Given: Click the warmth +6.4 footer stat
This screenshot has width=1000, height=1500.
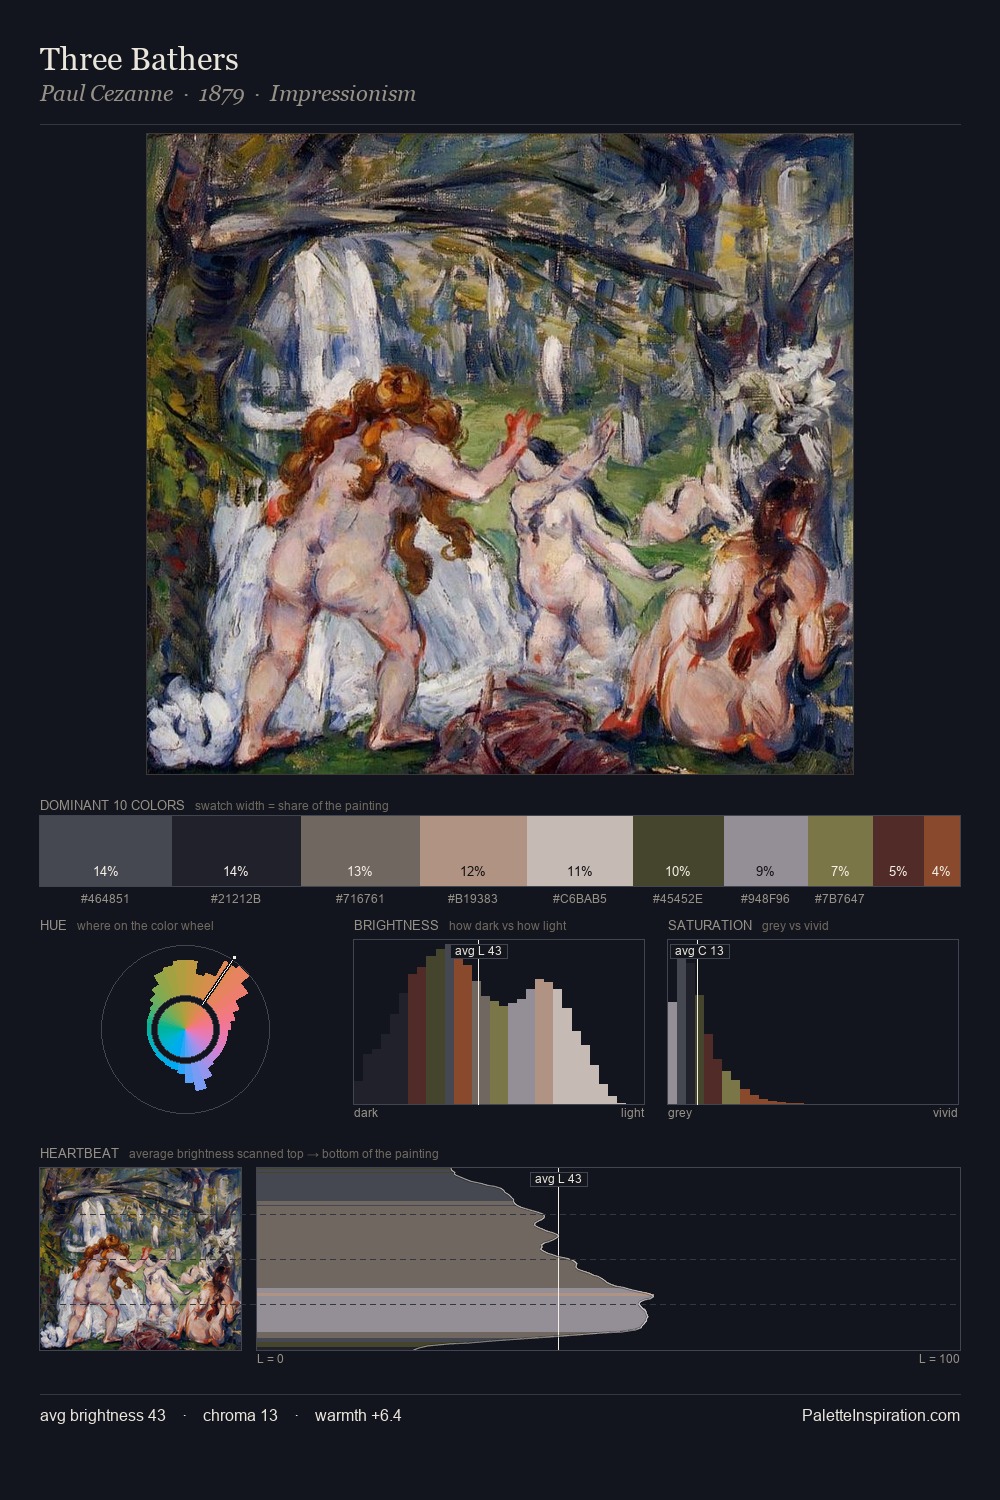Looking at the screenshot, I should coord(358,1415).
